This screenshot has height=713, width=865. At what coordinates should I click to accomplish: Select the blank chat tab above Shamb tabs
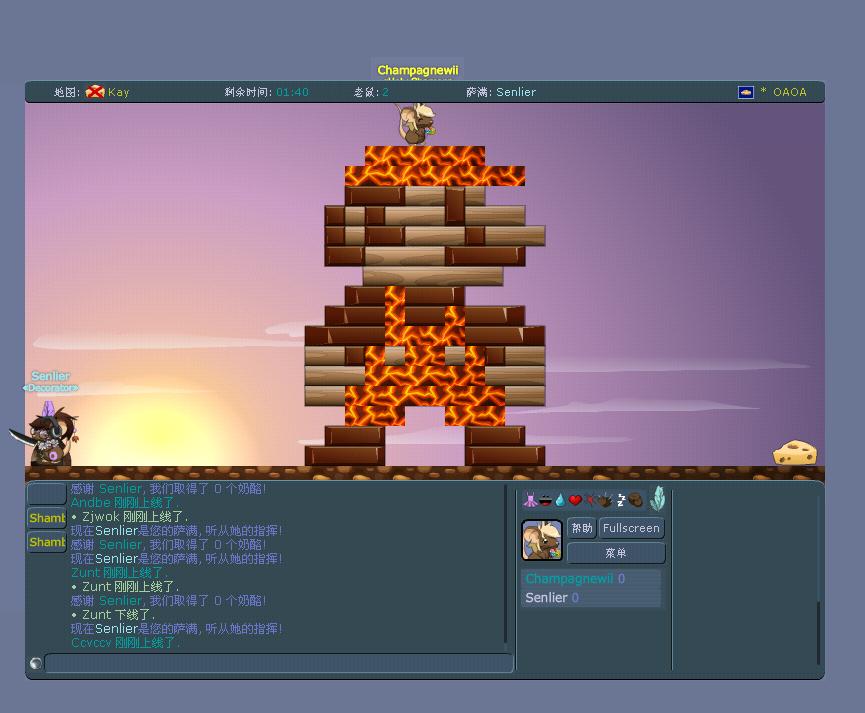(46, 493)
